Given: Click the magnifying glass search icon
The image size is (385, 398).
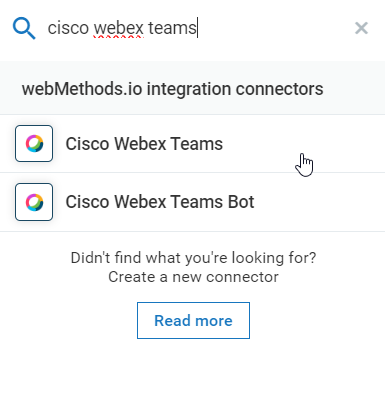Looking at the screenshot, I should pos(24,29).
